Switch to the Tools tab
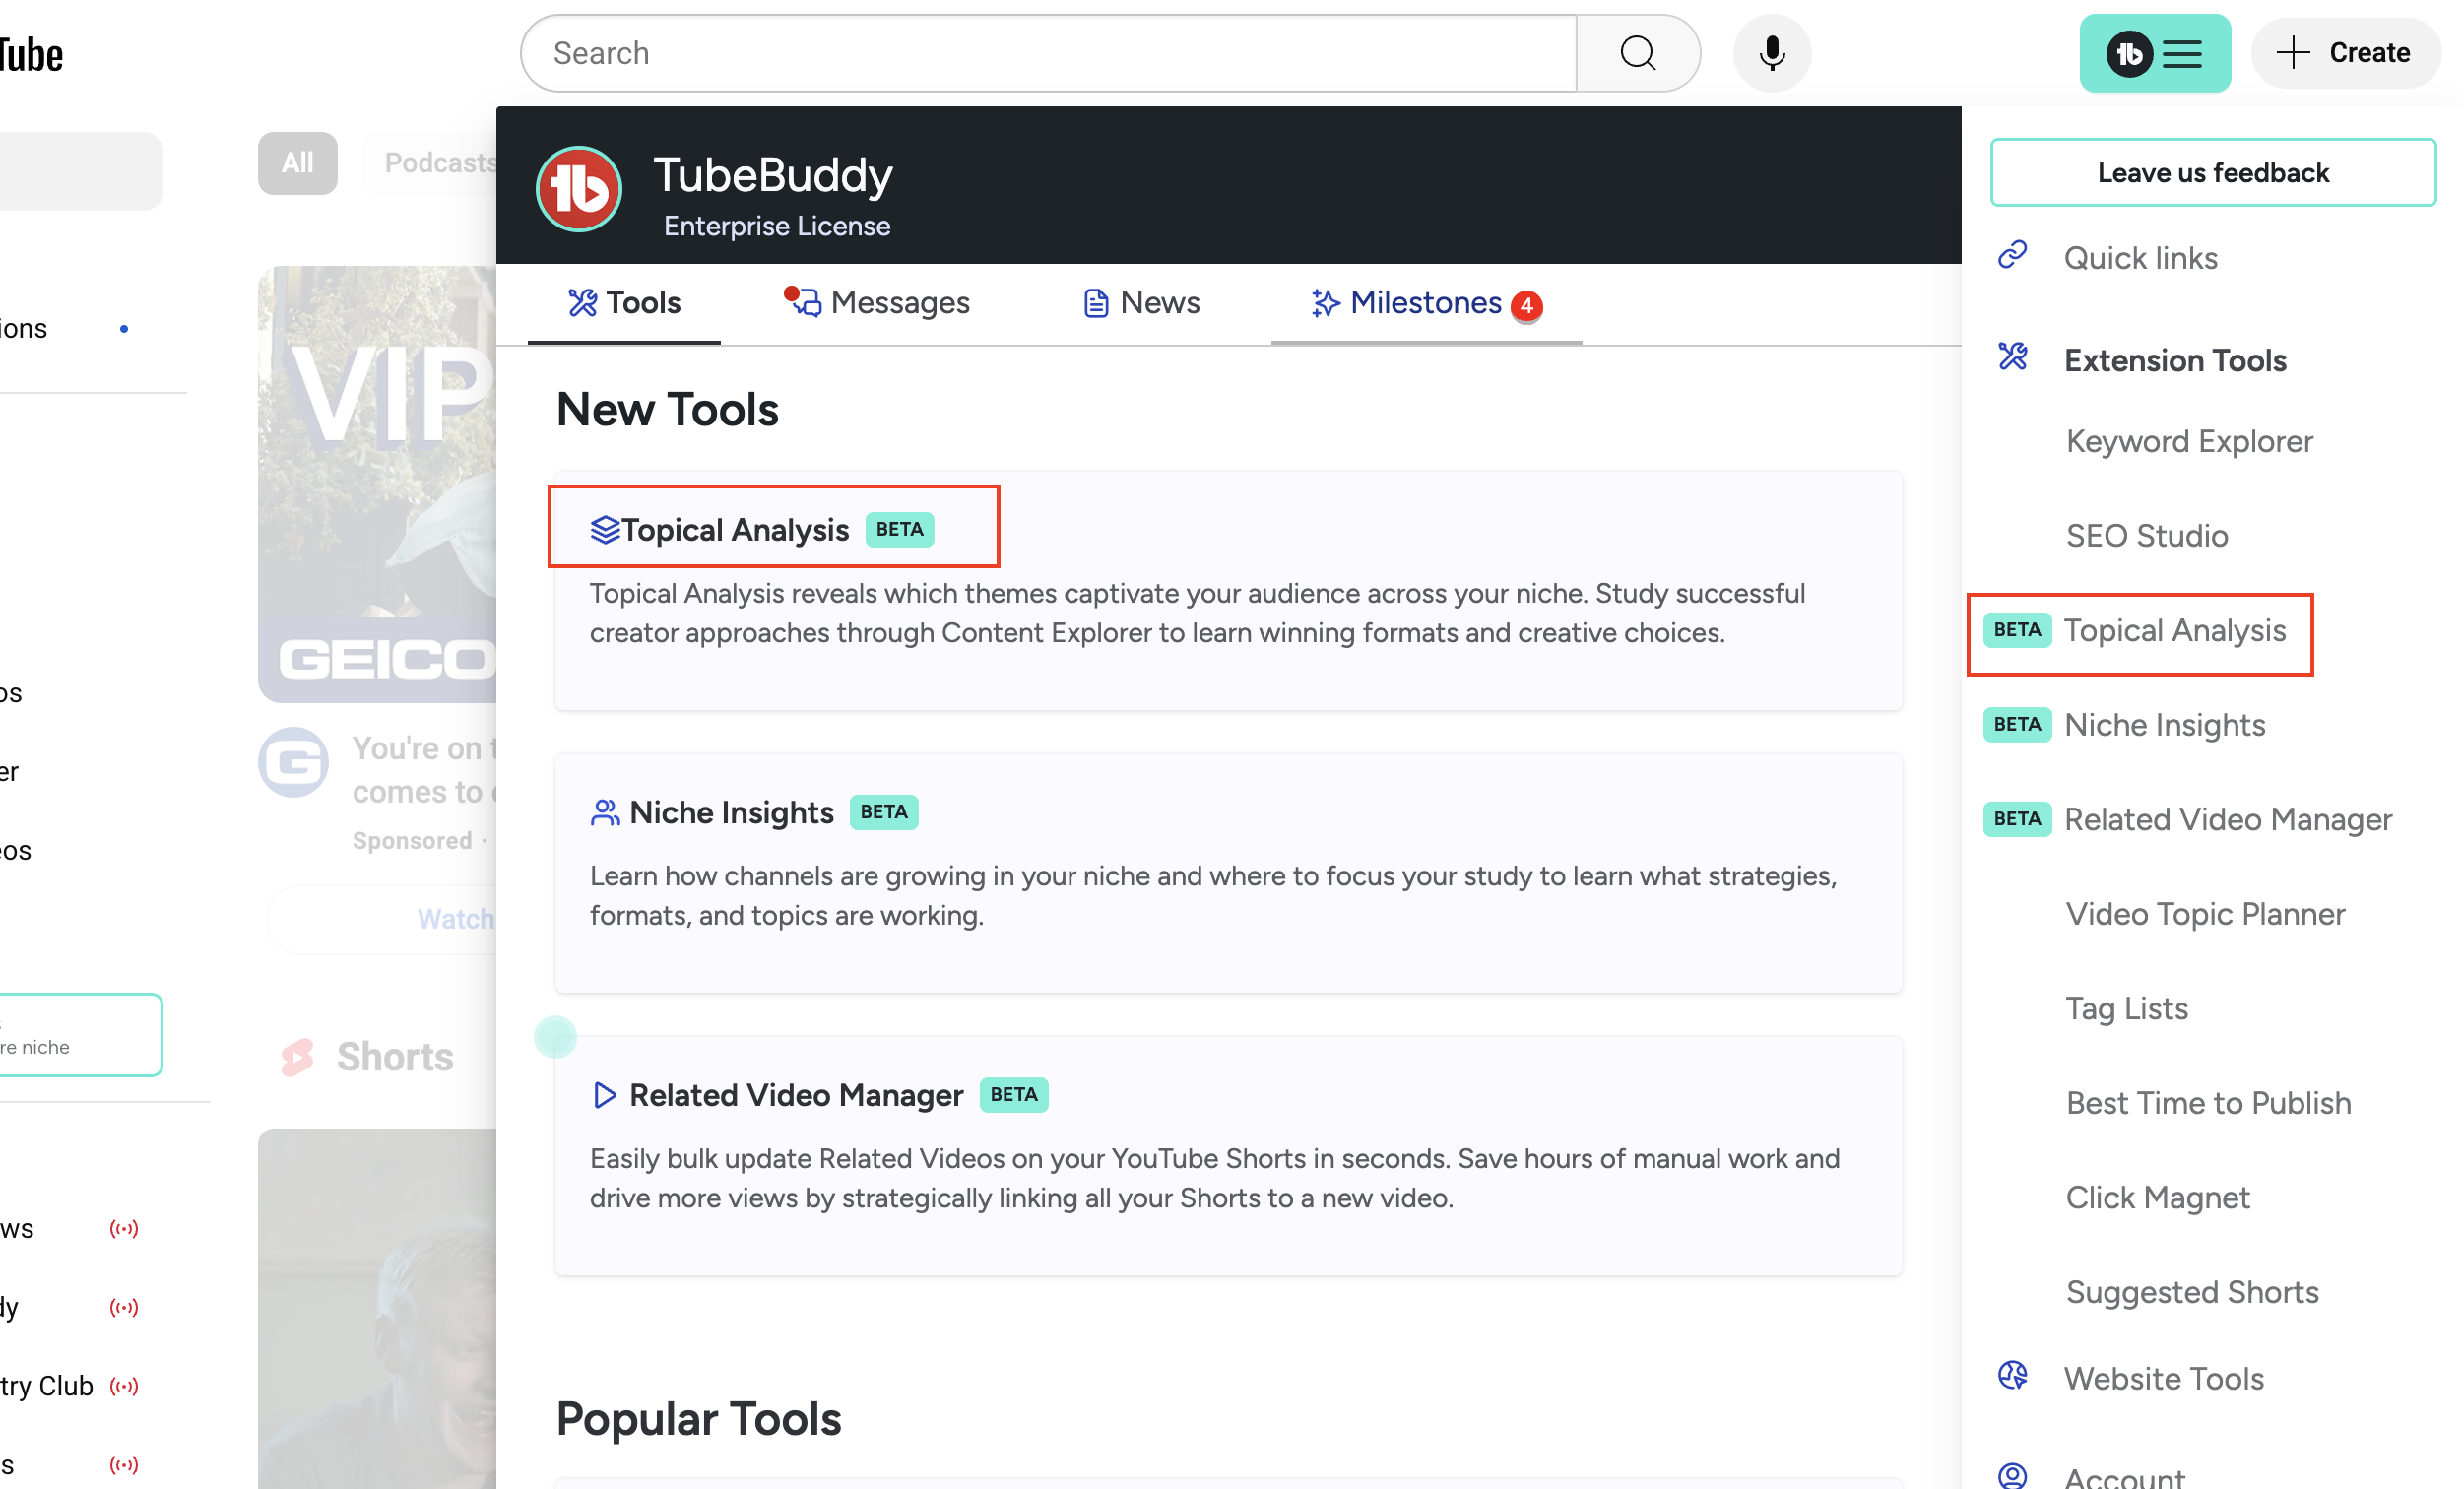2464x1489 pixels. (x=624, y=303)
